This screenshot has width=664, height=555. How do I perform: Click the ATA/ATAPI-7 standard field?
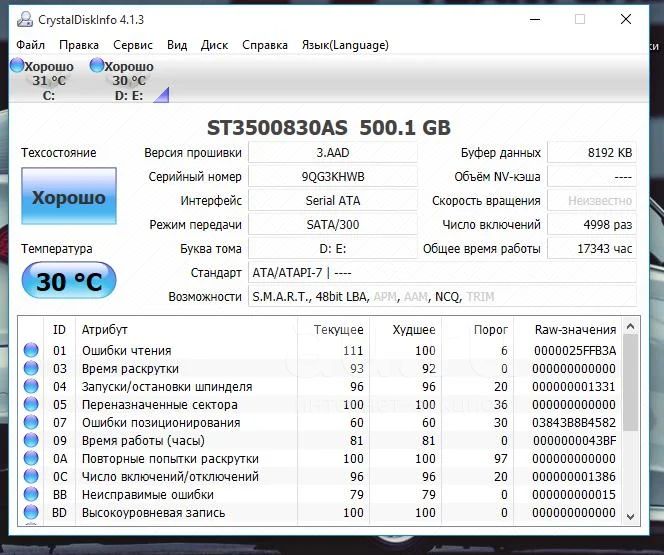pyautogui.click(x=442, y=273)
